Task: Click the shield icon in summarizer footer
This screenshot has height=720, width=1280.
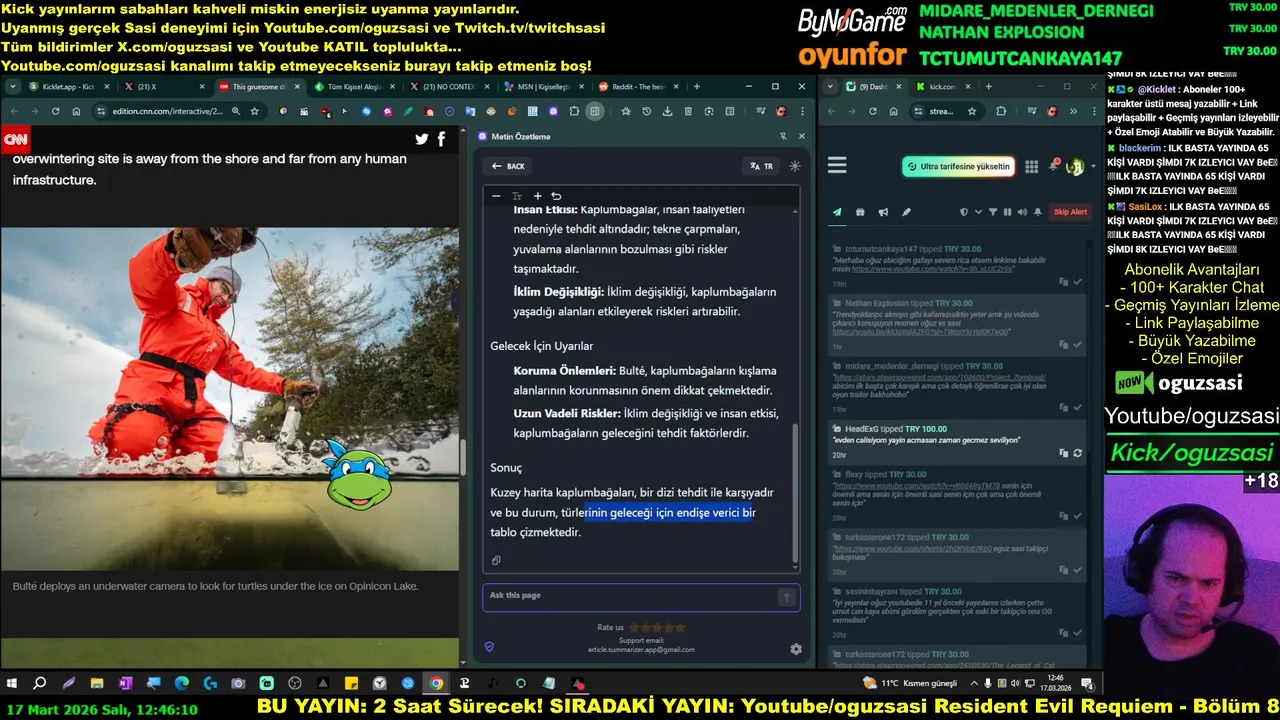Action: point(489,647)
